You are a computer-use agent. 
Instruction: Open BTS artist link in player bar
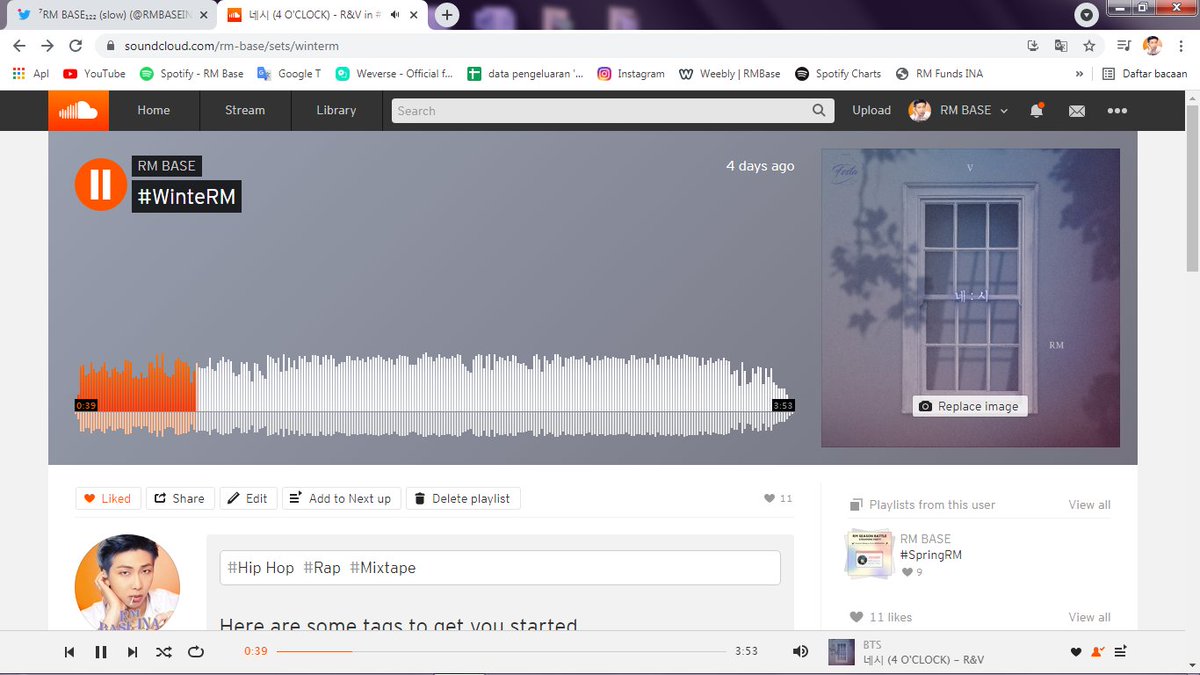click(874, 645)
